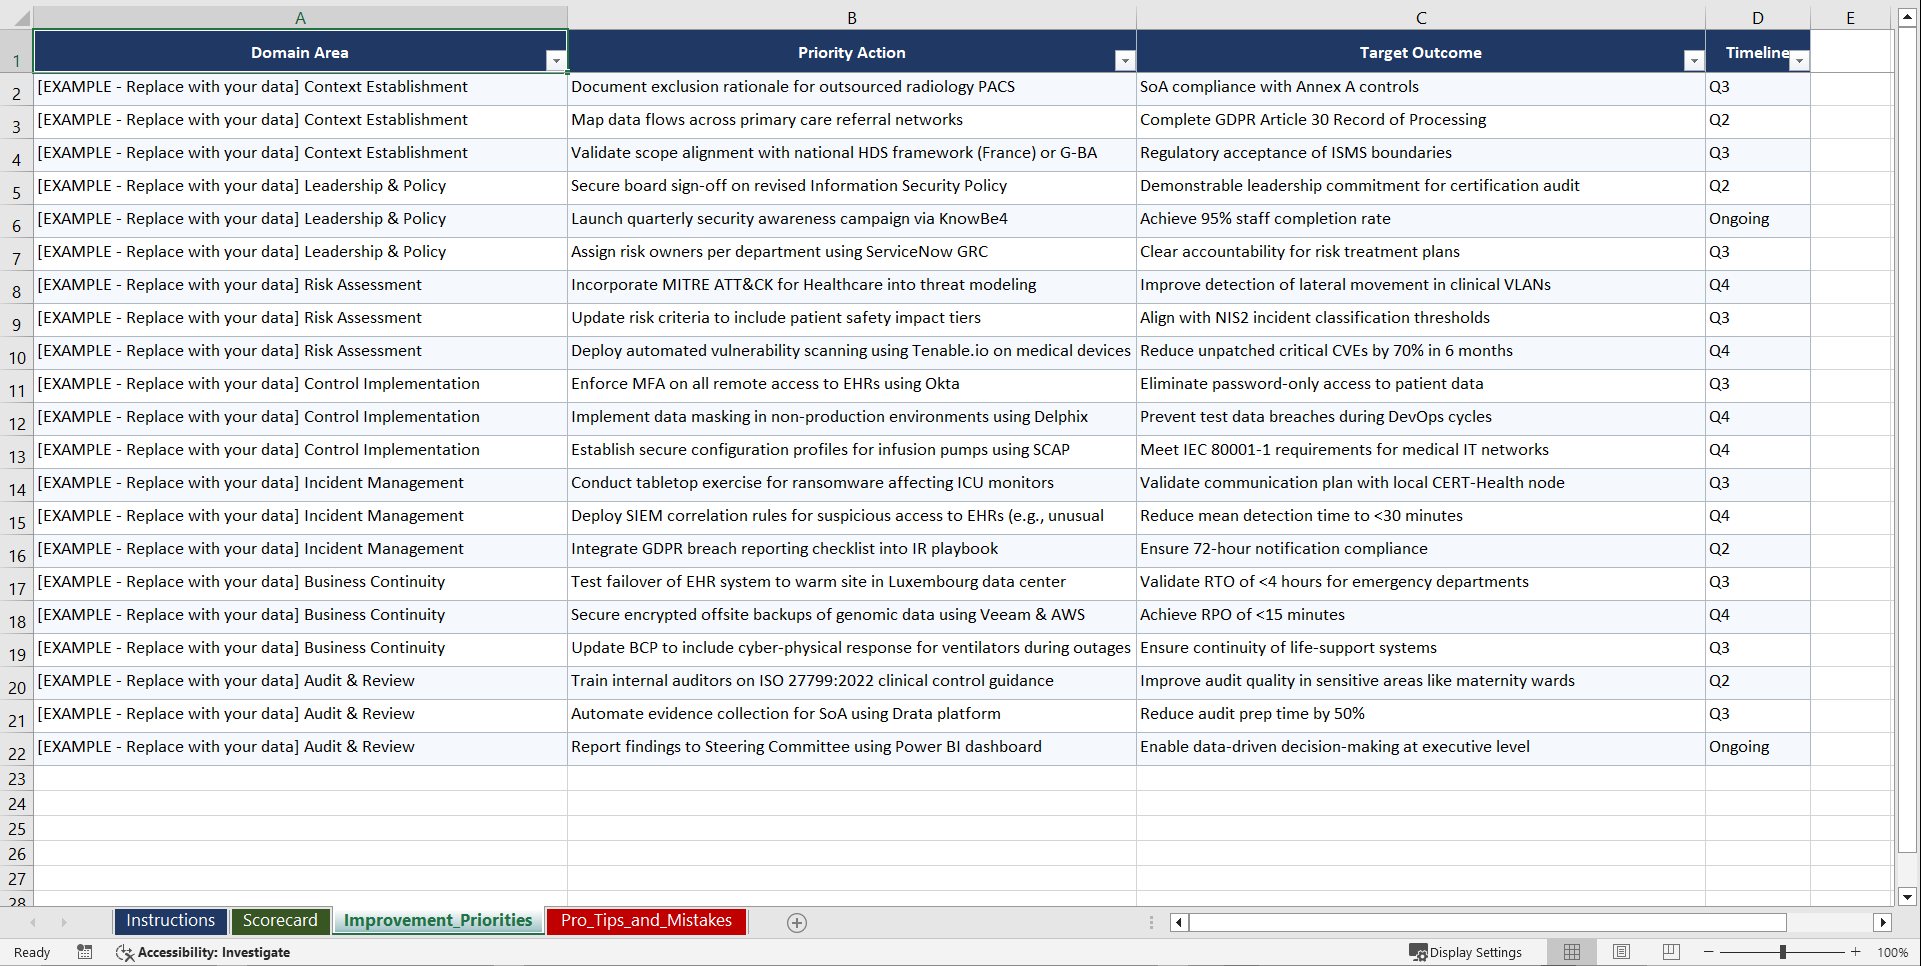This screenshot has height=966, width=1921.
Task: Click the macro recording icon in status bar
Action: pyautogui.click(x=85, y=952)
